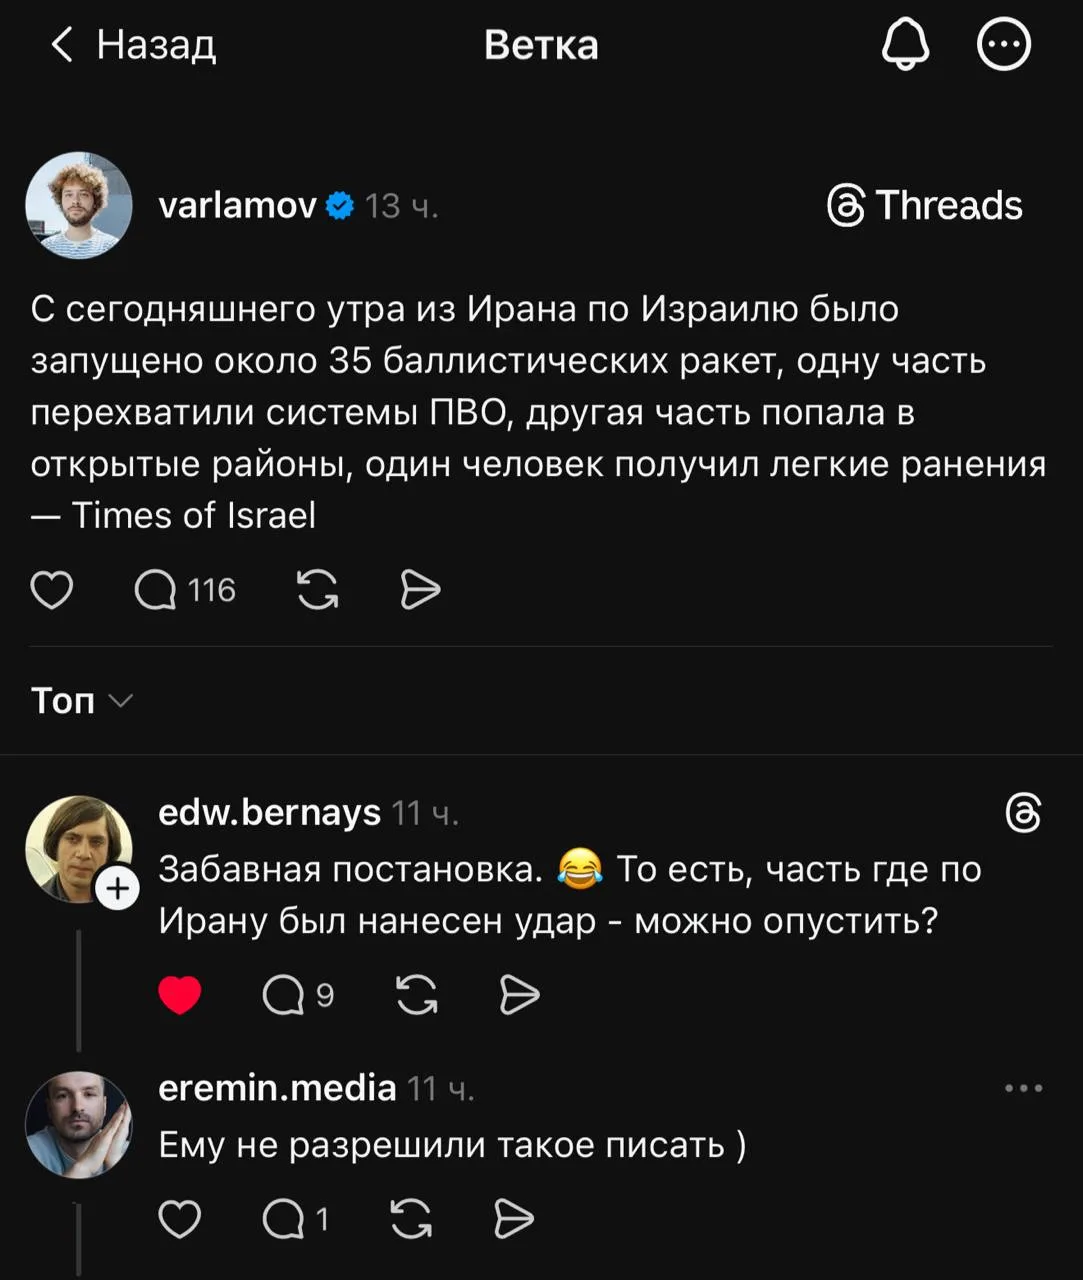Like varlamov's main post
This screenshot has width=1083, height=1280.
[x=52, y=590]
